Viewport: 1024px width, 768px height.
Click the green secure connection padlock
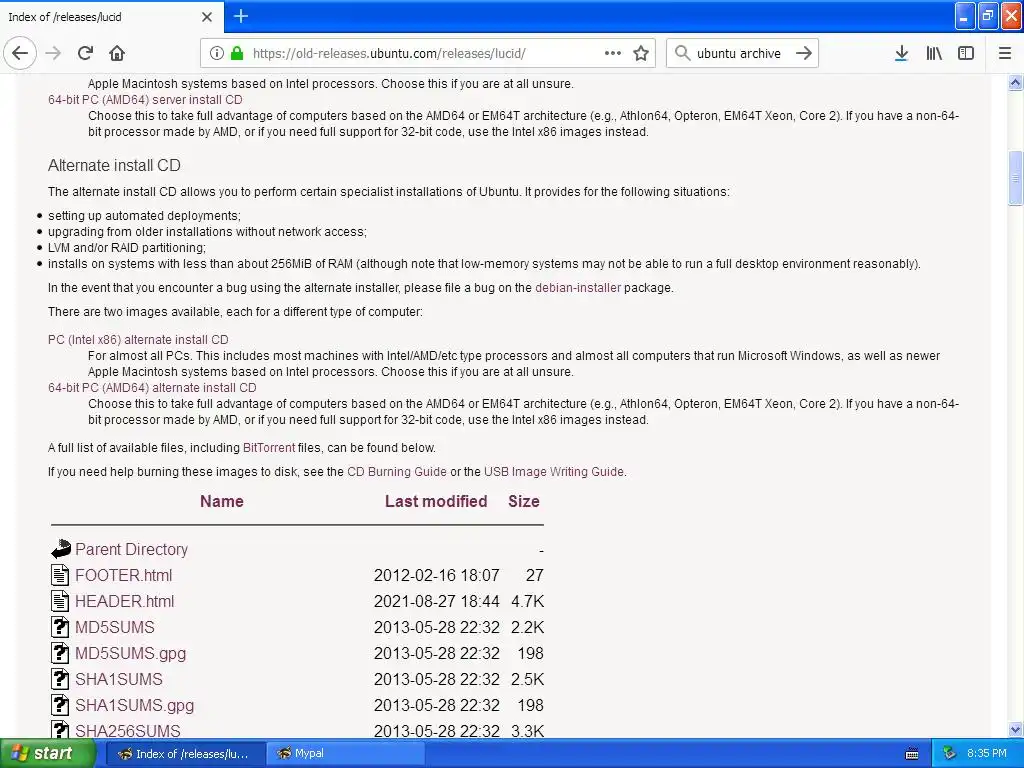[237, 53]
